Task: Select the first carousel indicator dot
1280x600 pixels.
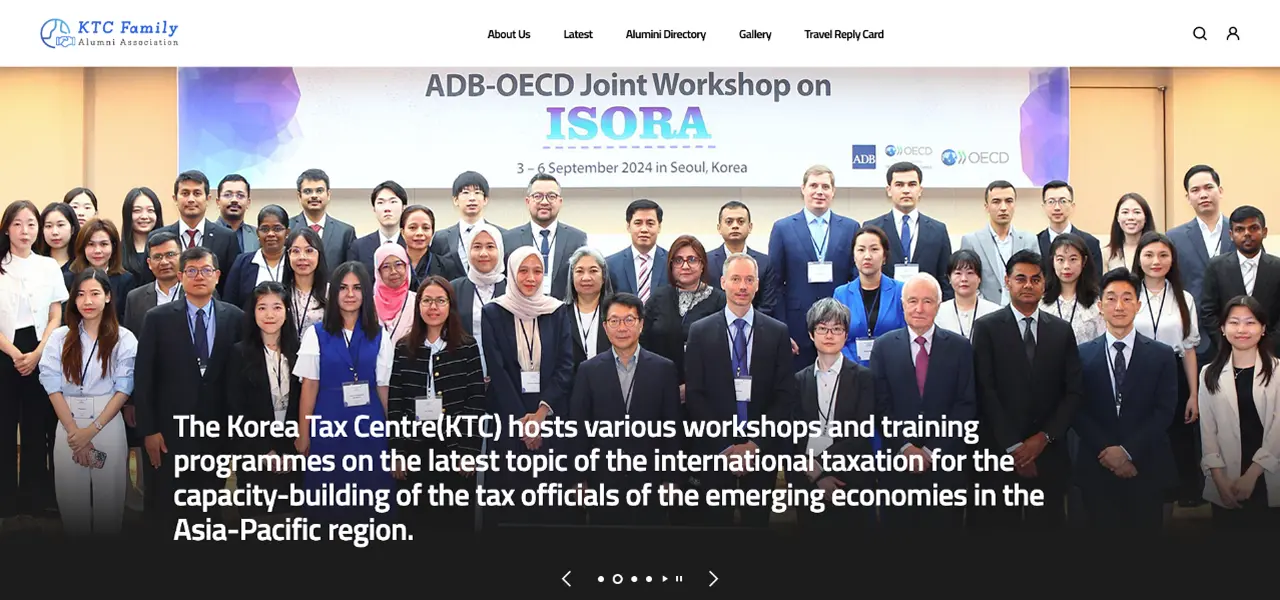Action: (601, 579)
